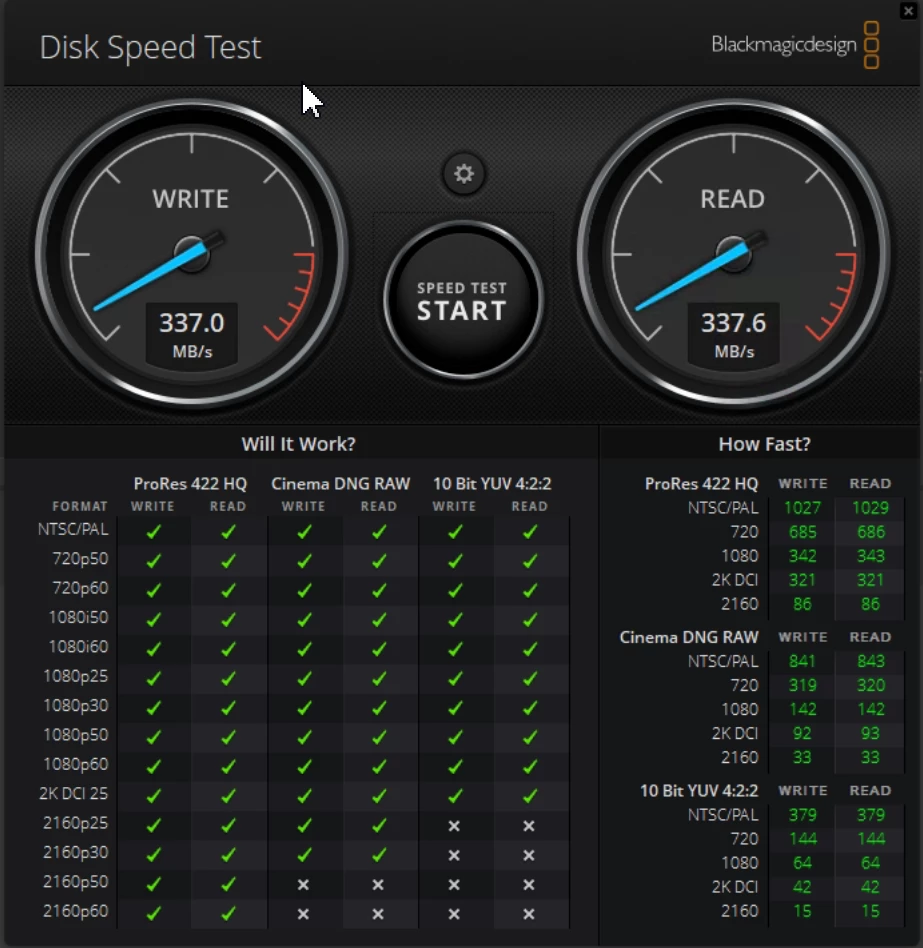The height and width of the screenshot is (948, 923).
Task: Click Cinema DNG RAW write X for 2160p50
Action: click(303, 885)
